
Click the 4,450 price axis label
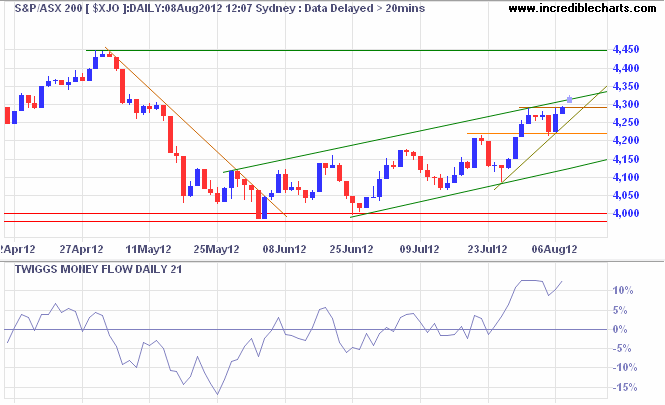tap(626, 50)
